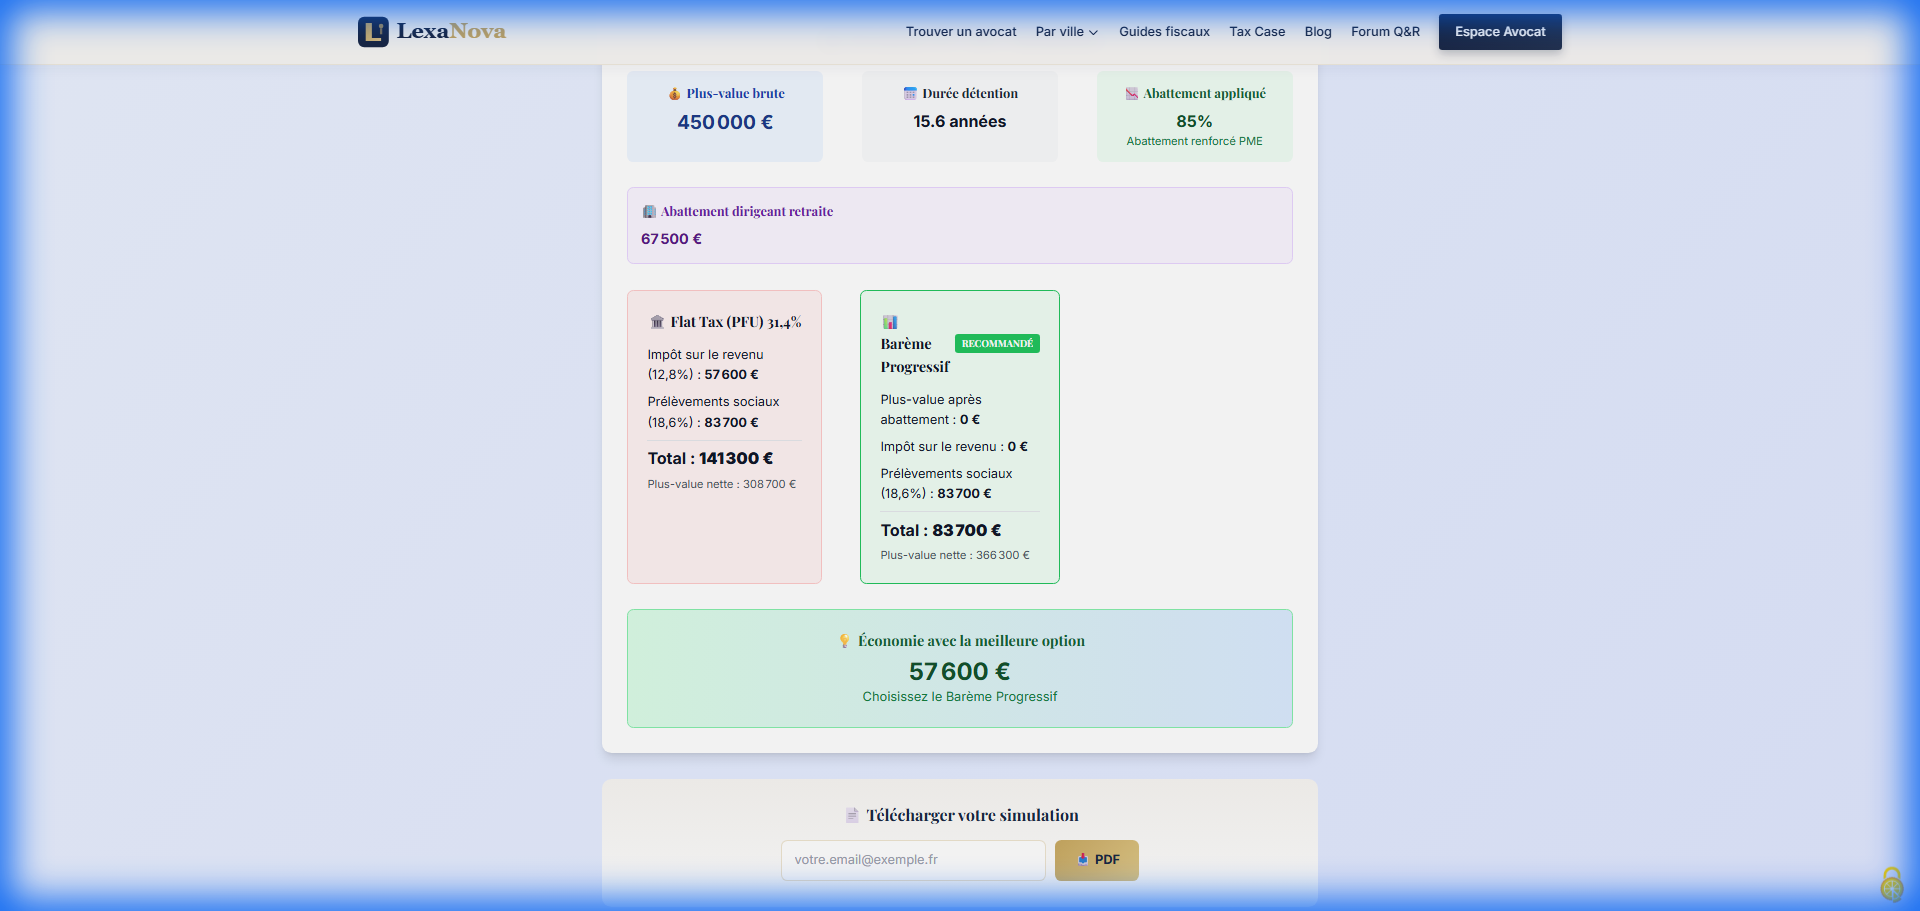Screen dimensions: 1920x911
Task: Click the chart icon beside Abattement appliqué
Action: (x=1131, y=94)
